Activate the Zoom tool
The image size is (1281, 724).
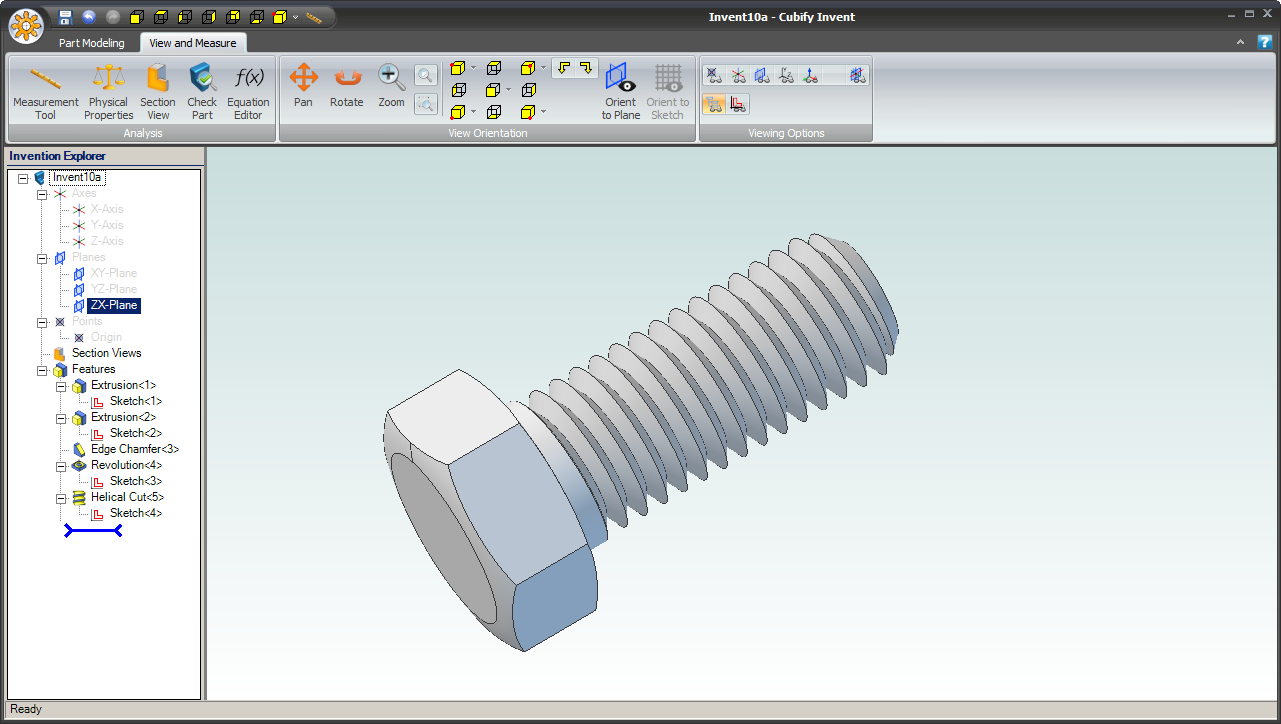tap(390, 88)
